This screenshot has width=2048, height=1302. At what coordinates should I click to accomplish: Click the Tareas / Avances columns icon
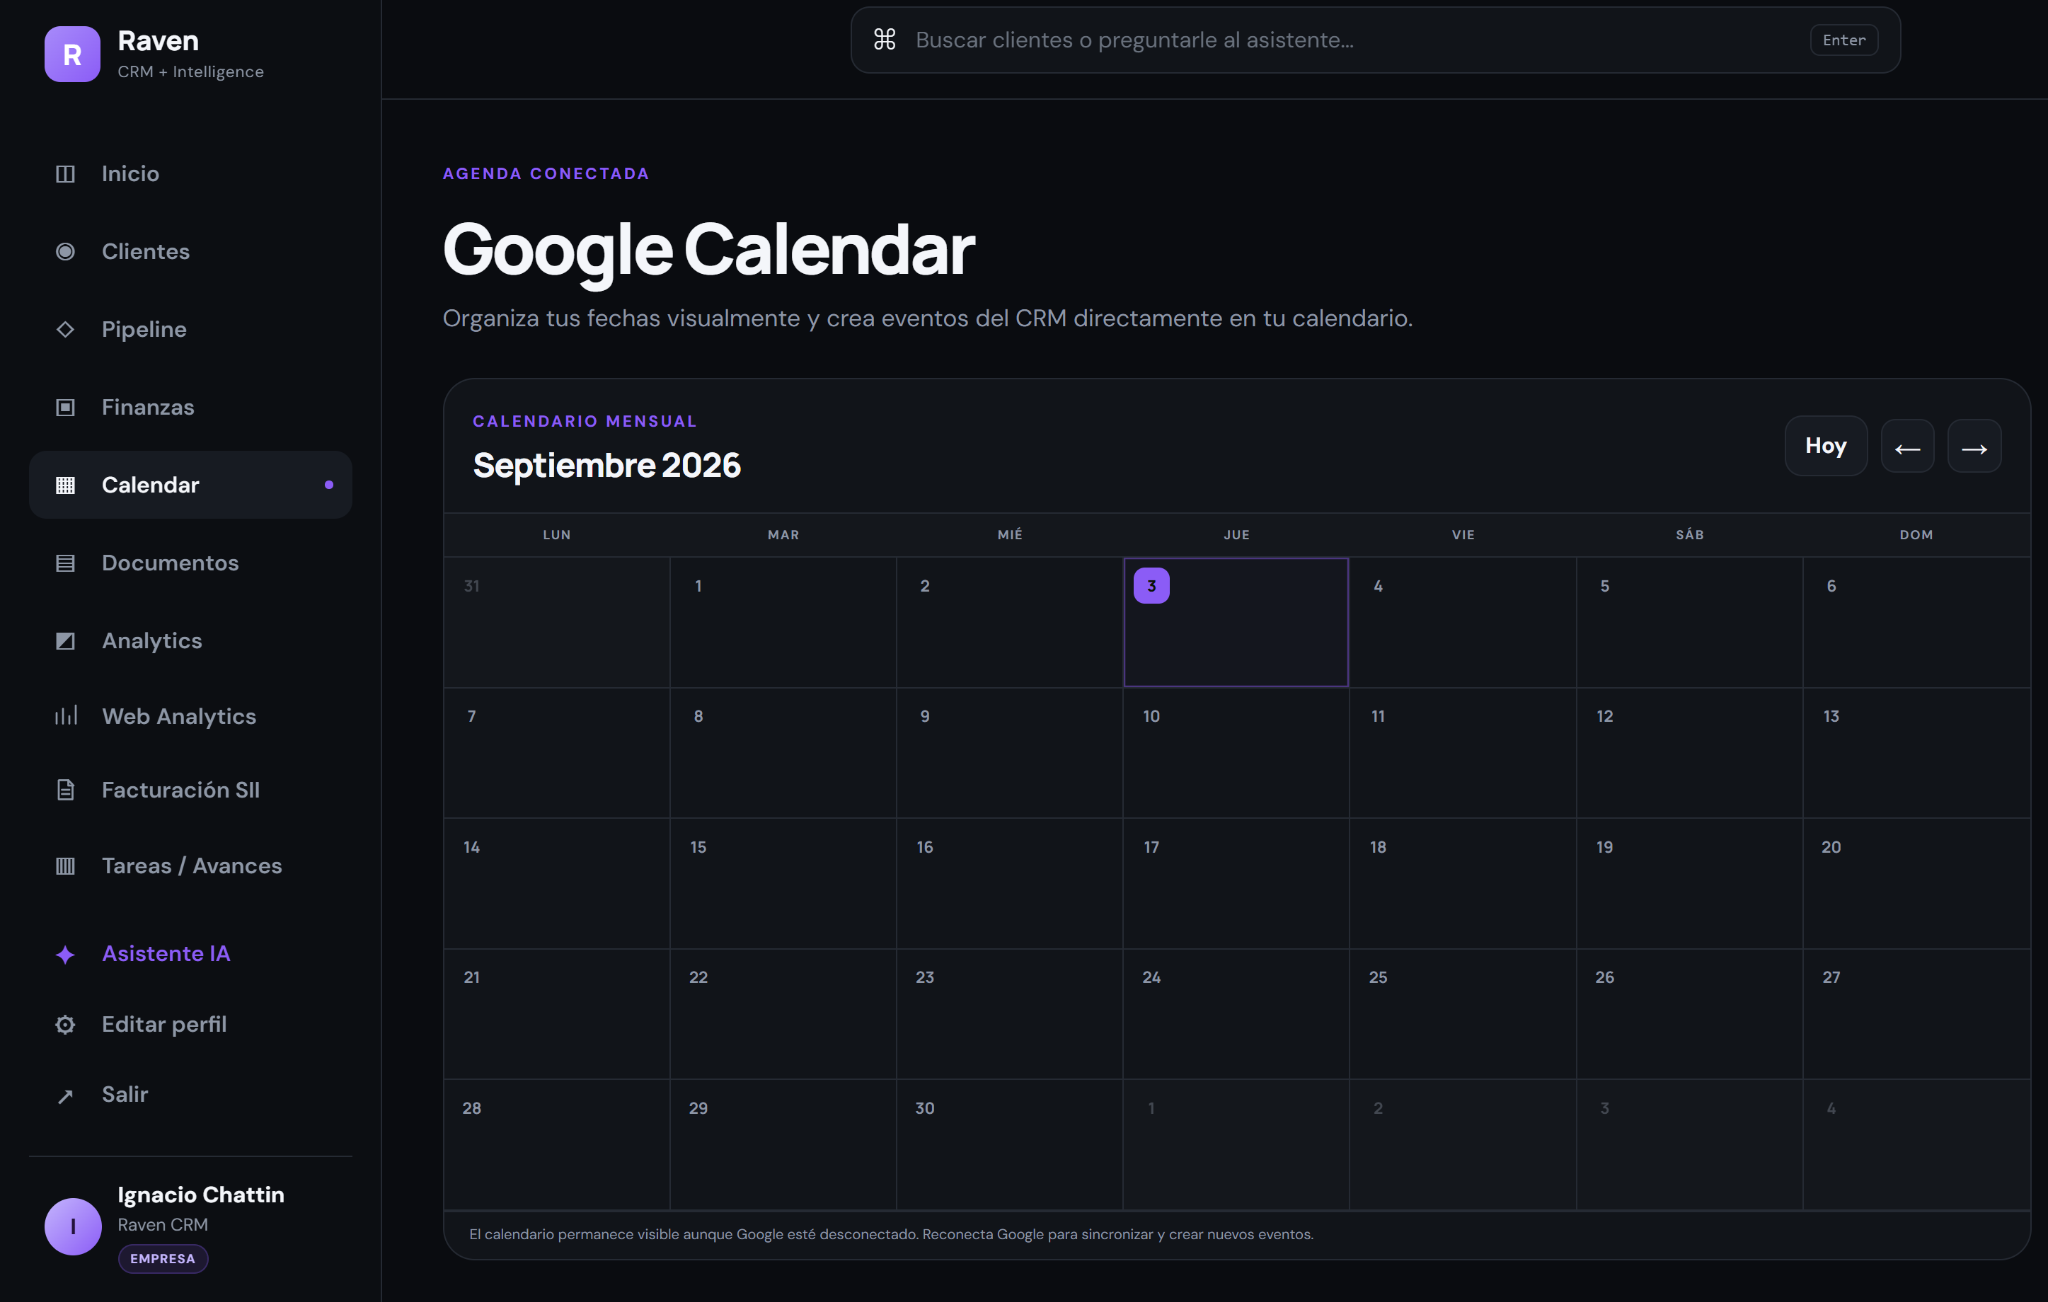(x=65, y=866)
